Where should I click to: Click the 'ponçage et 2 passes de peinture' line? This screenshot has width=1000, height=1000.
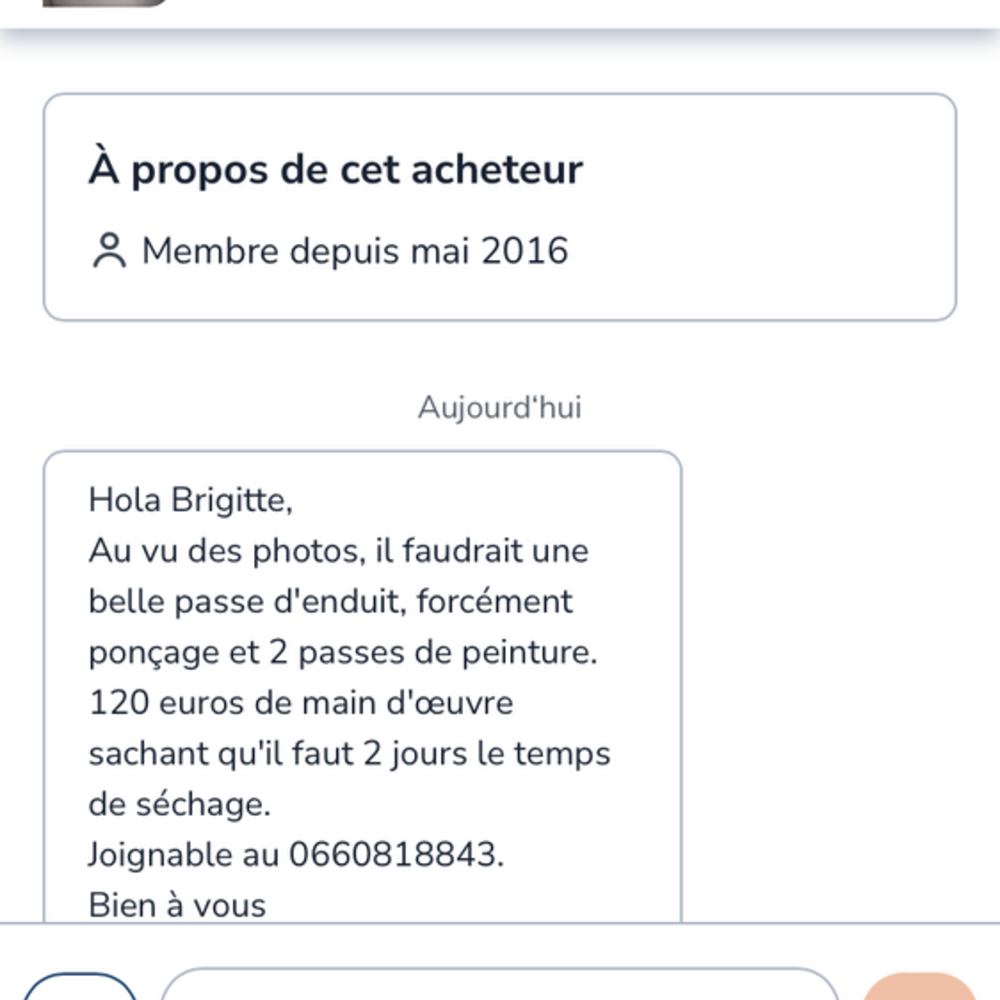coord(342,652)
